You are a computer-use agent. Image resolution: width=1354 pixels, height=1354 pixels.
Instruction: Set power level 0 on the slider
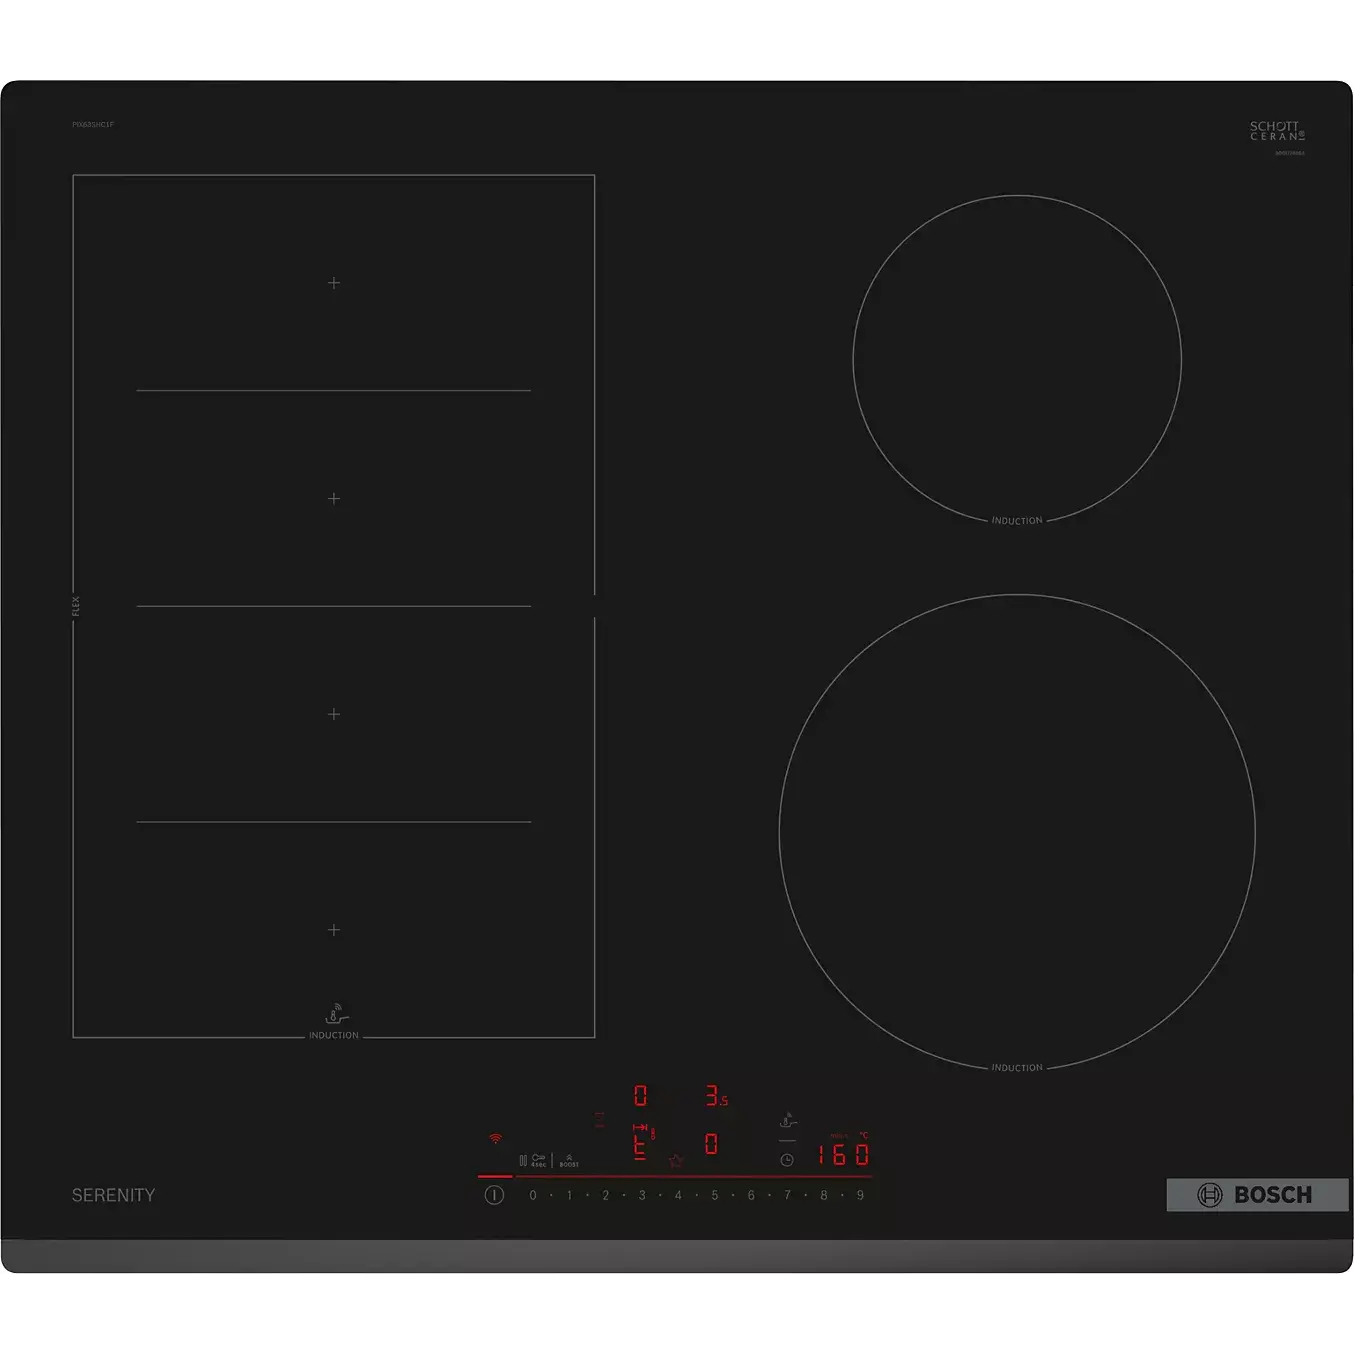[x=533, y=1195]
